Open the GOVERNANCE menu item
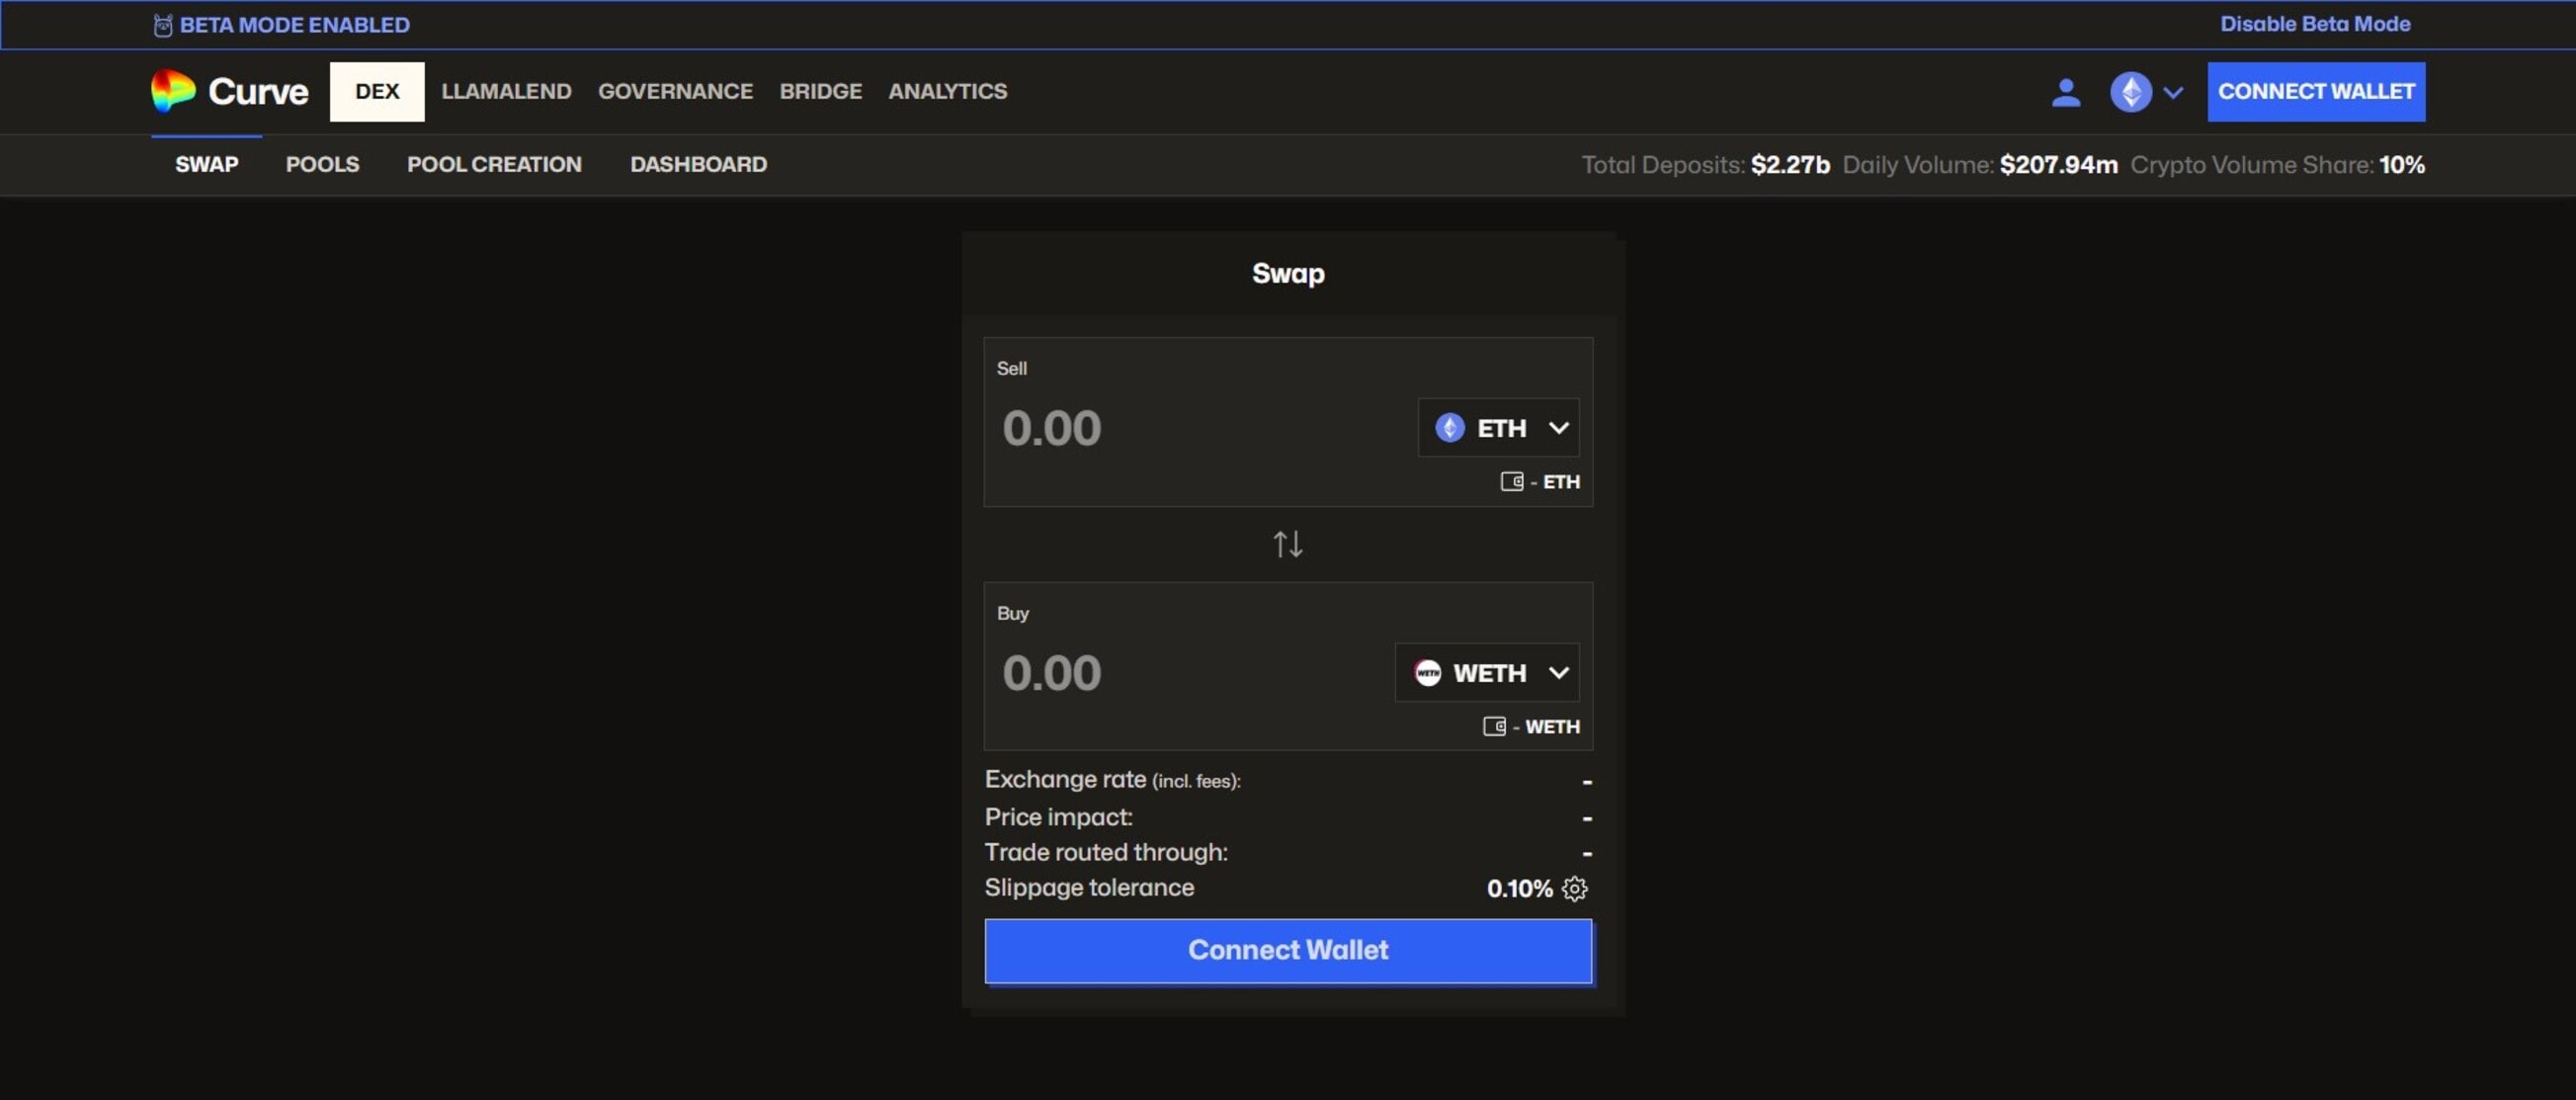This screenshot has width=2576, height=1100. [x=675, y=91]
